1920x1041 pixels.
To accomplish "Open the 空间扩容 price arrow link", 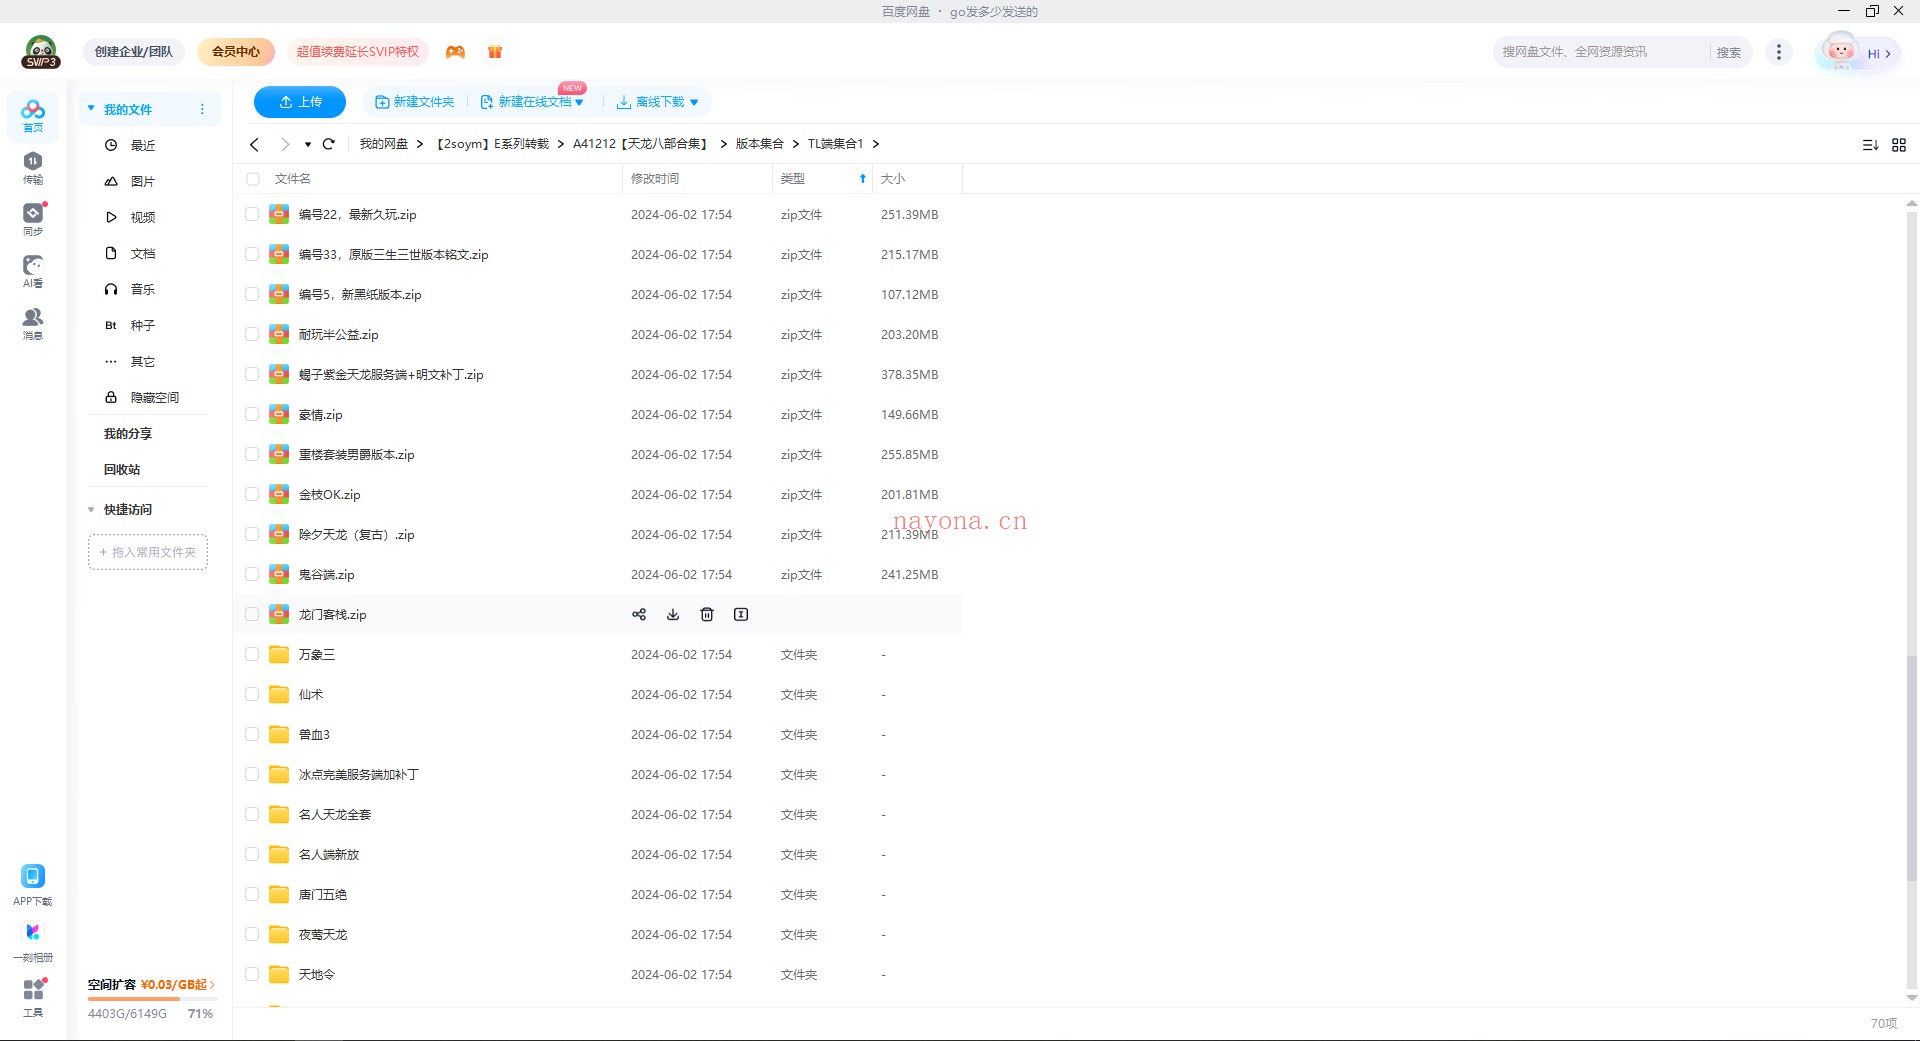I will [212, 985].
